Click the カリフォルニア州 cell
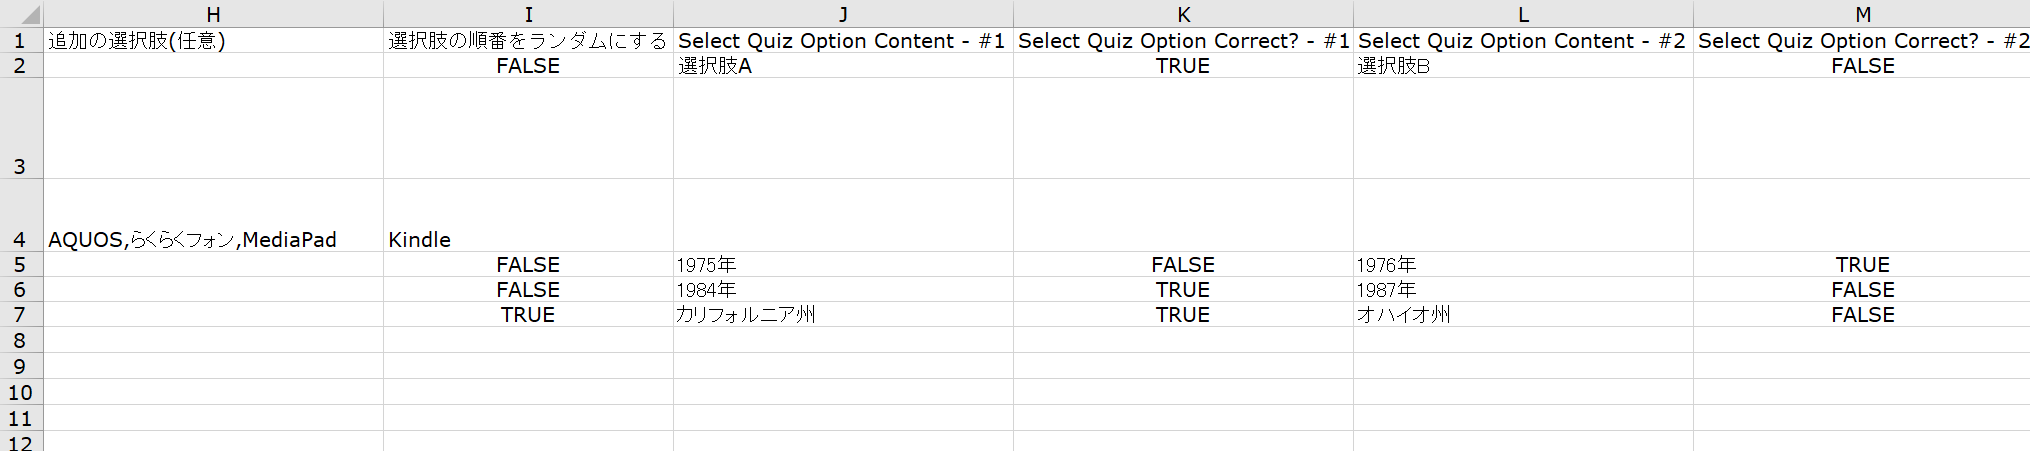The width and height of the screenshot is (2030, 451). (x=843, y=314)
